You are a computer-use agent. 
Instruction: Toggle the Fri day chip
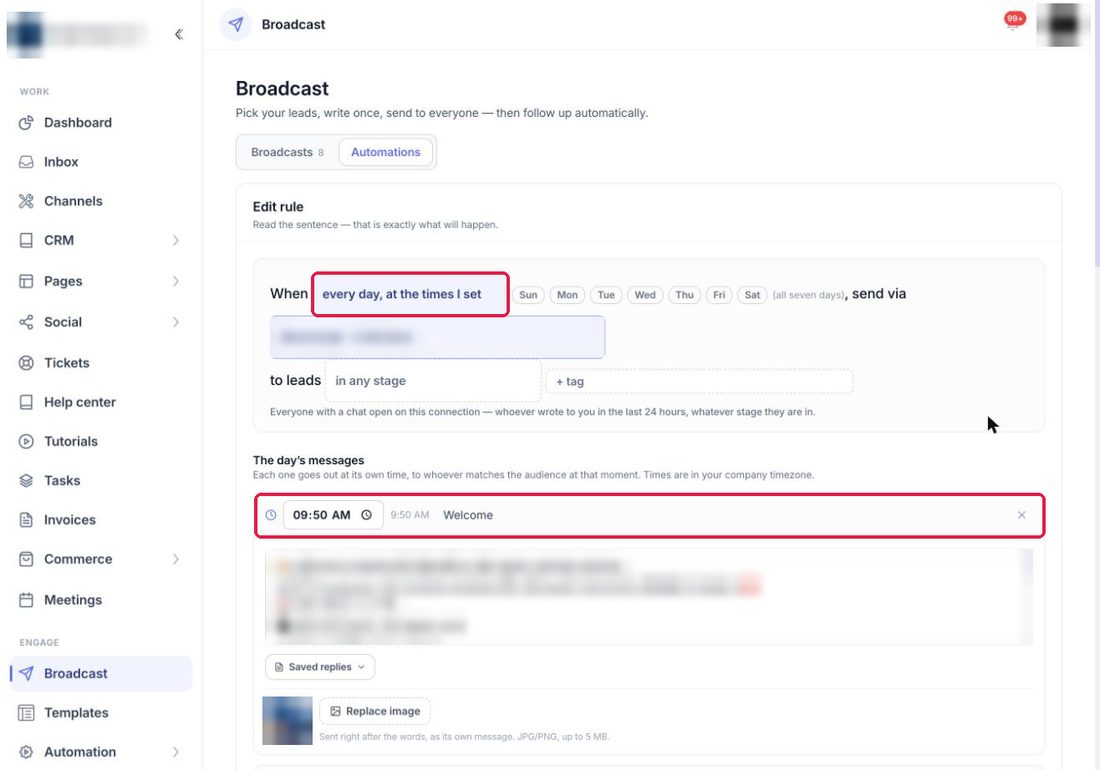tap(719, 295)
